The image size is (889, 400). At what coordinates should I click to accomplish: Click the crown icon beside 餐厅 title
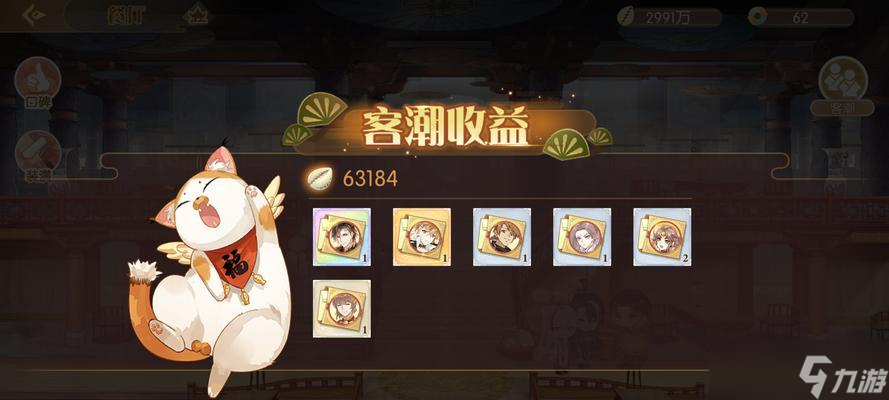(x=196, y=16)
